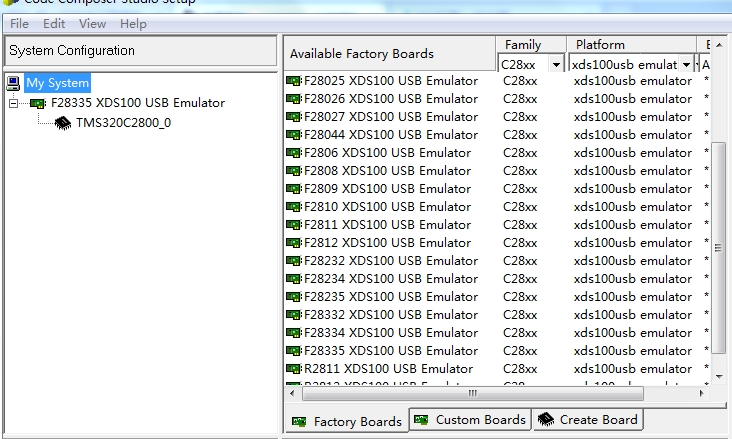Select My System in the tree
This screenshot has width=732, height=439.
(57, 83)
